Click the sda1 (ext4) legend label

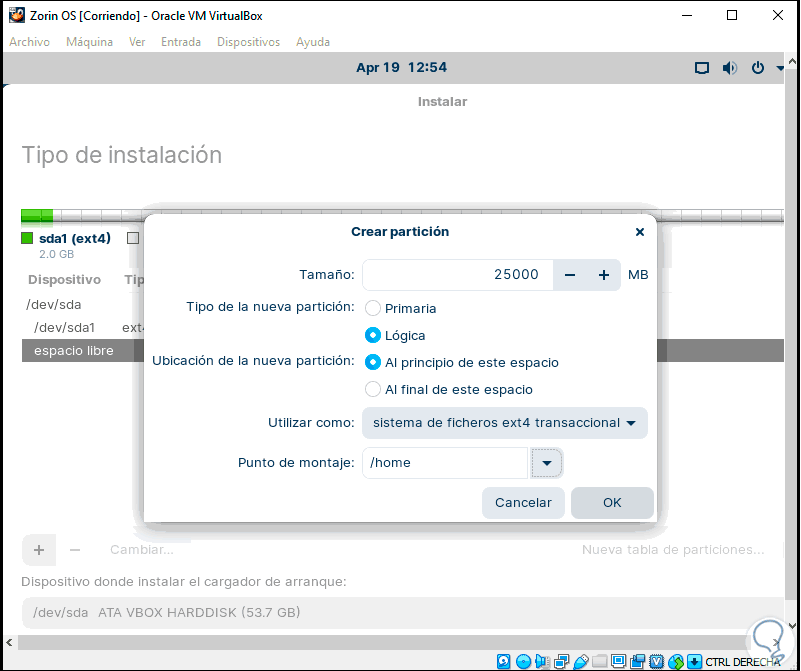75,238
